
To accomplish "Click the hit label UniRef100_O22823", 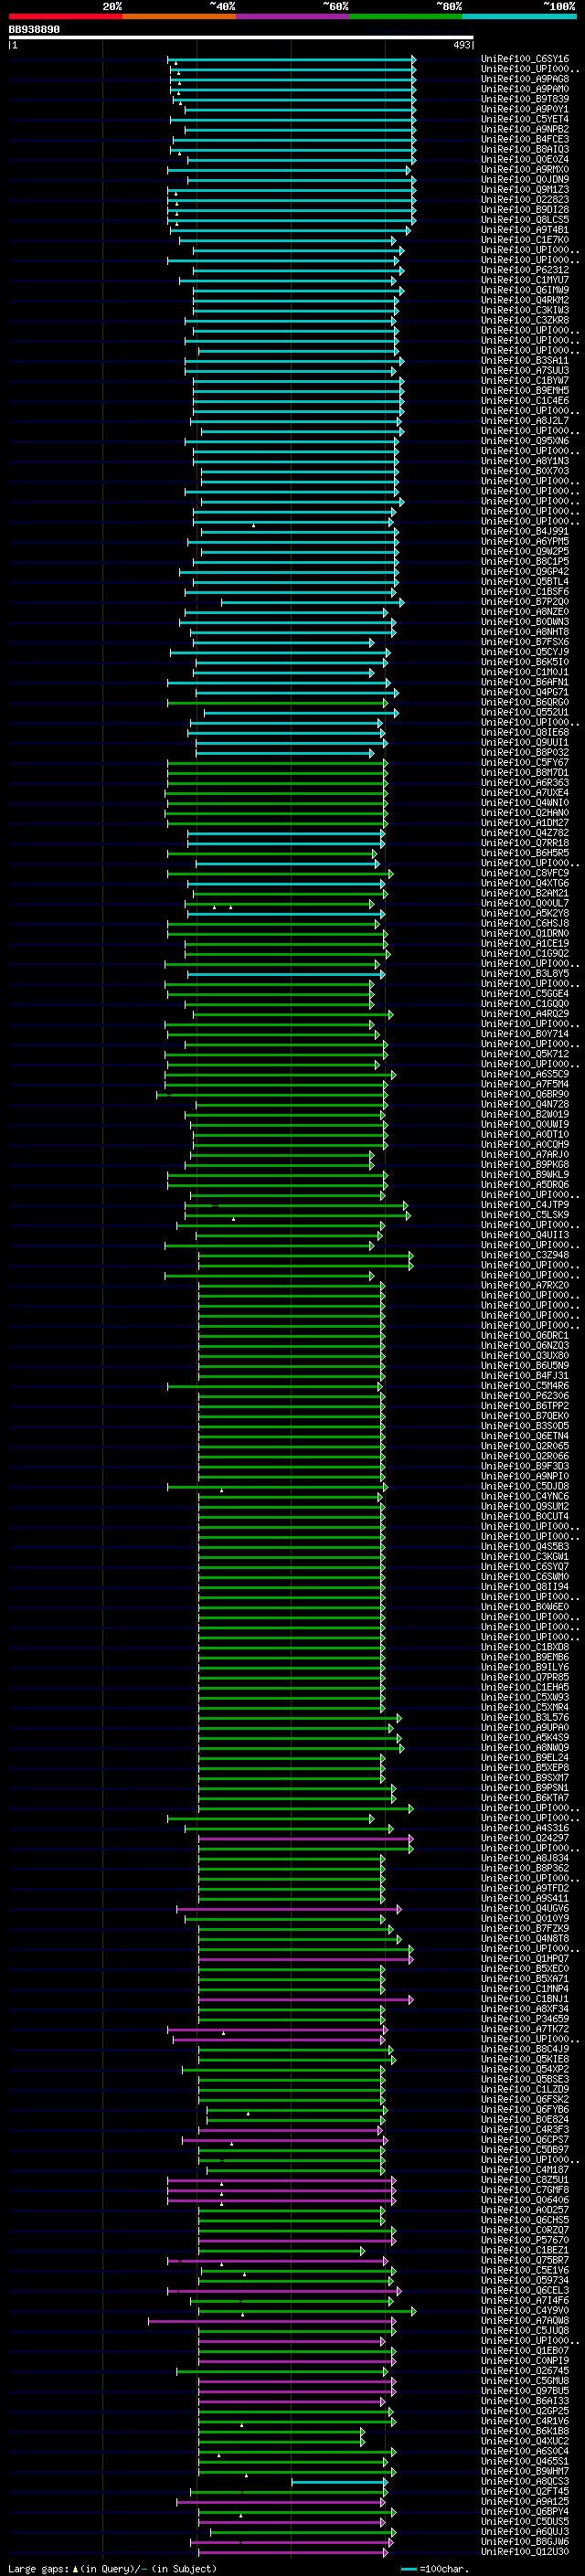I will pyautogui.click(x=525, y=200).
